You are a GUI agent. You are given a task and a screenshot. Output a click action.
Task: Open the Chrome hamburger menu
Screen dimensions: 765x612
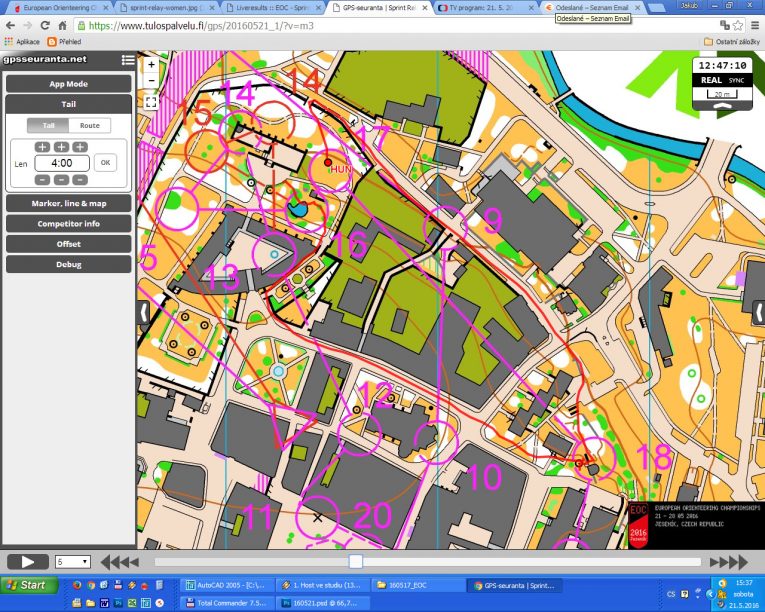point(755,25)
